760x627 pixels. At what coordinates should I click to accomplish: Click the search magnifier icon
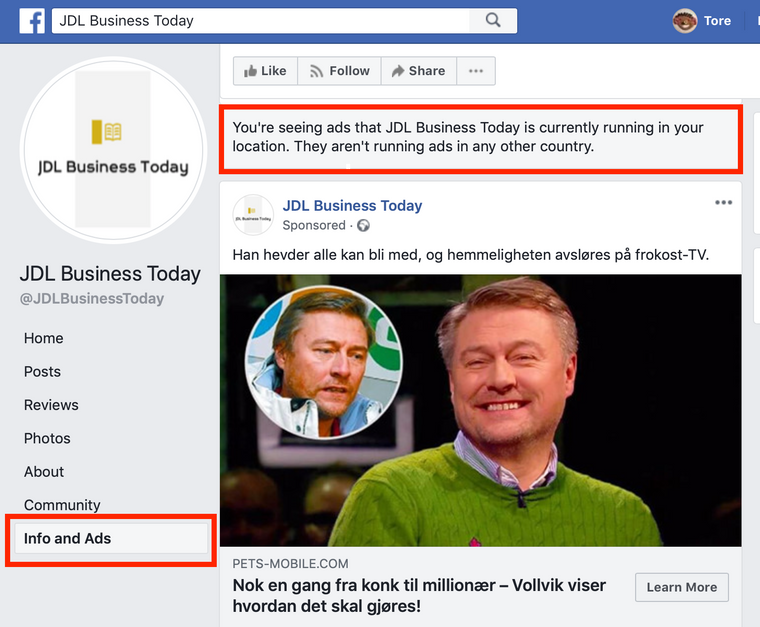(x=493, y=20)
